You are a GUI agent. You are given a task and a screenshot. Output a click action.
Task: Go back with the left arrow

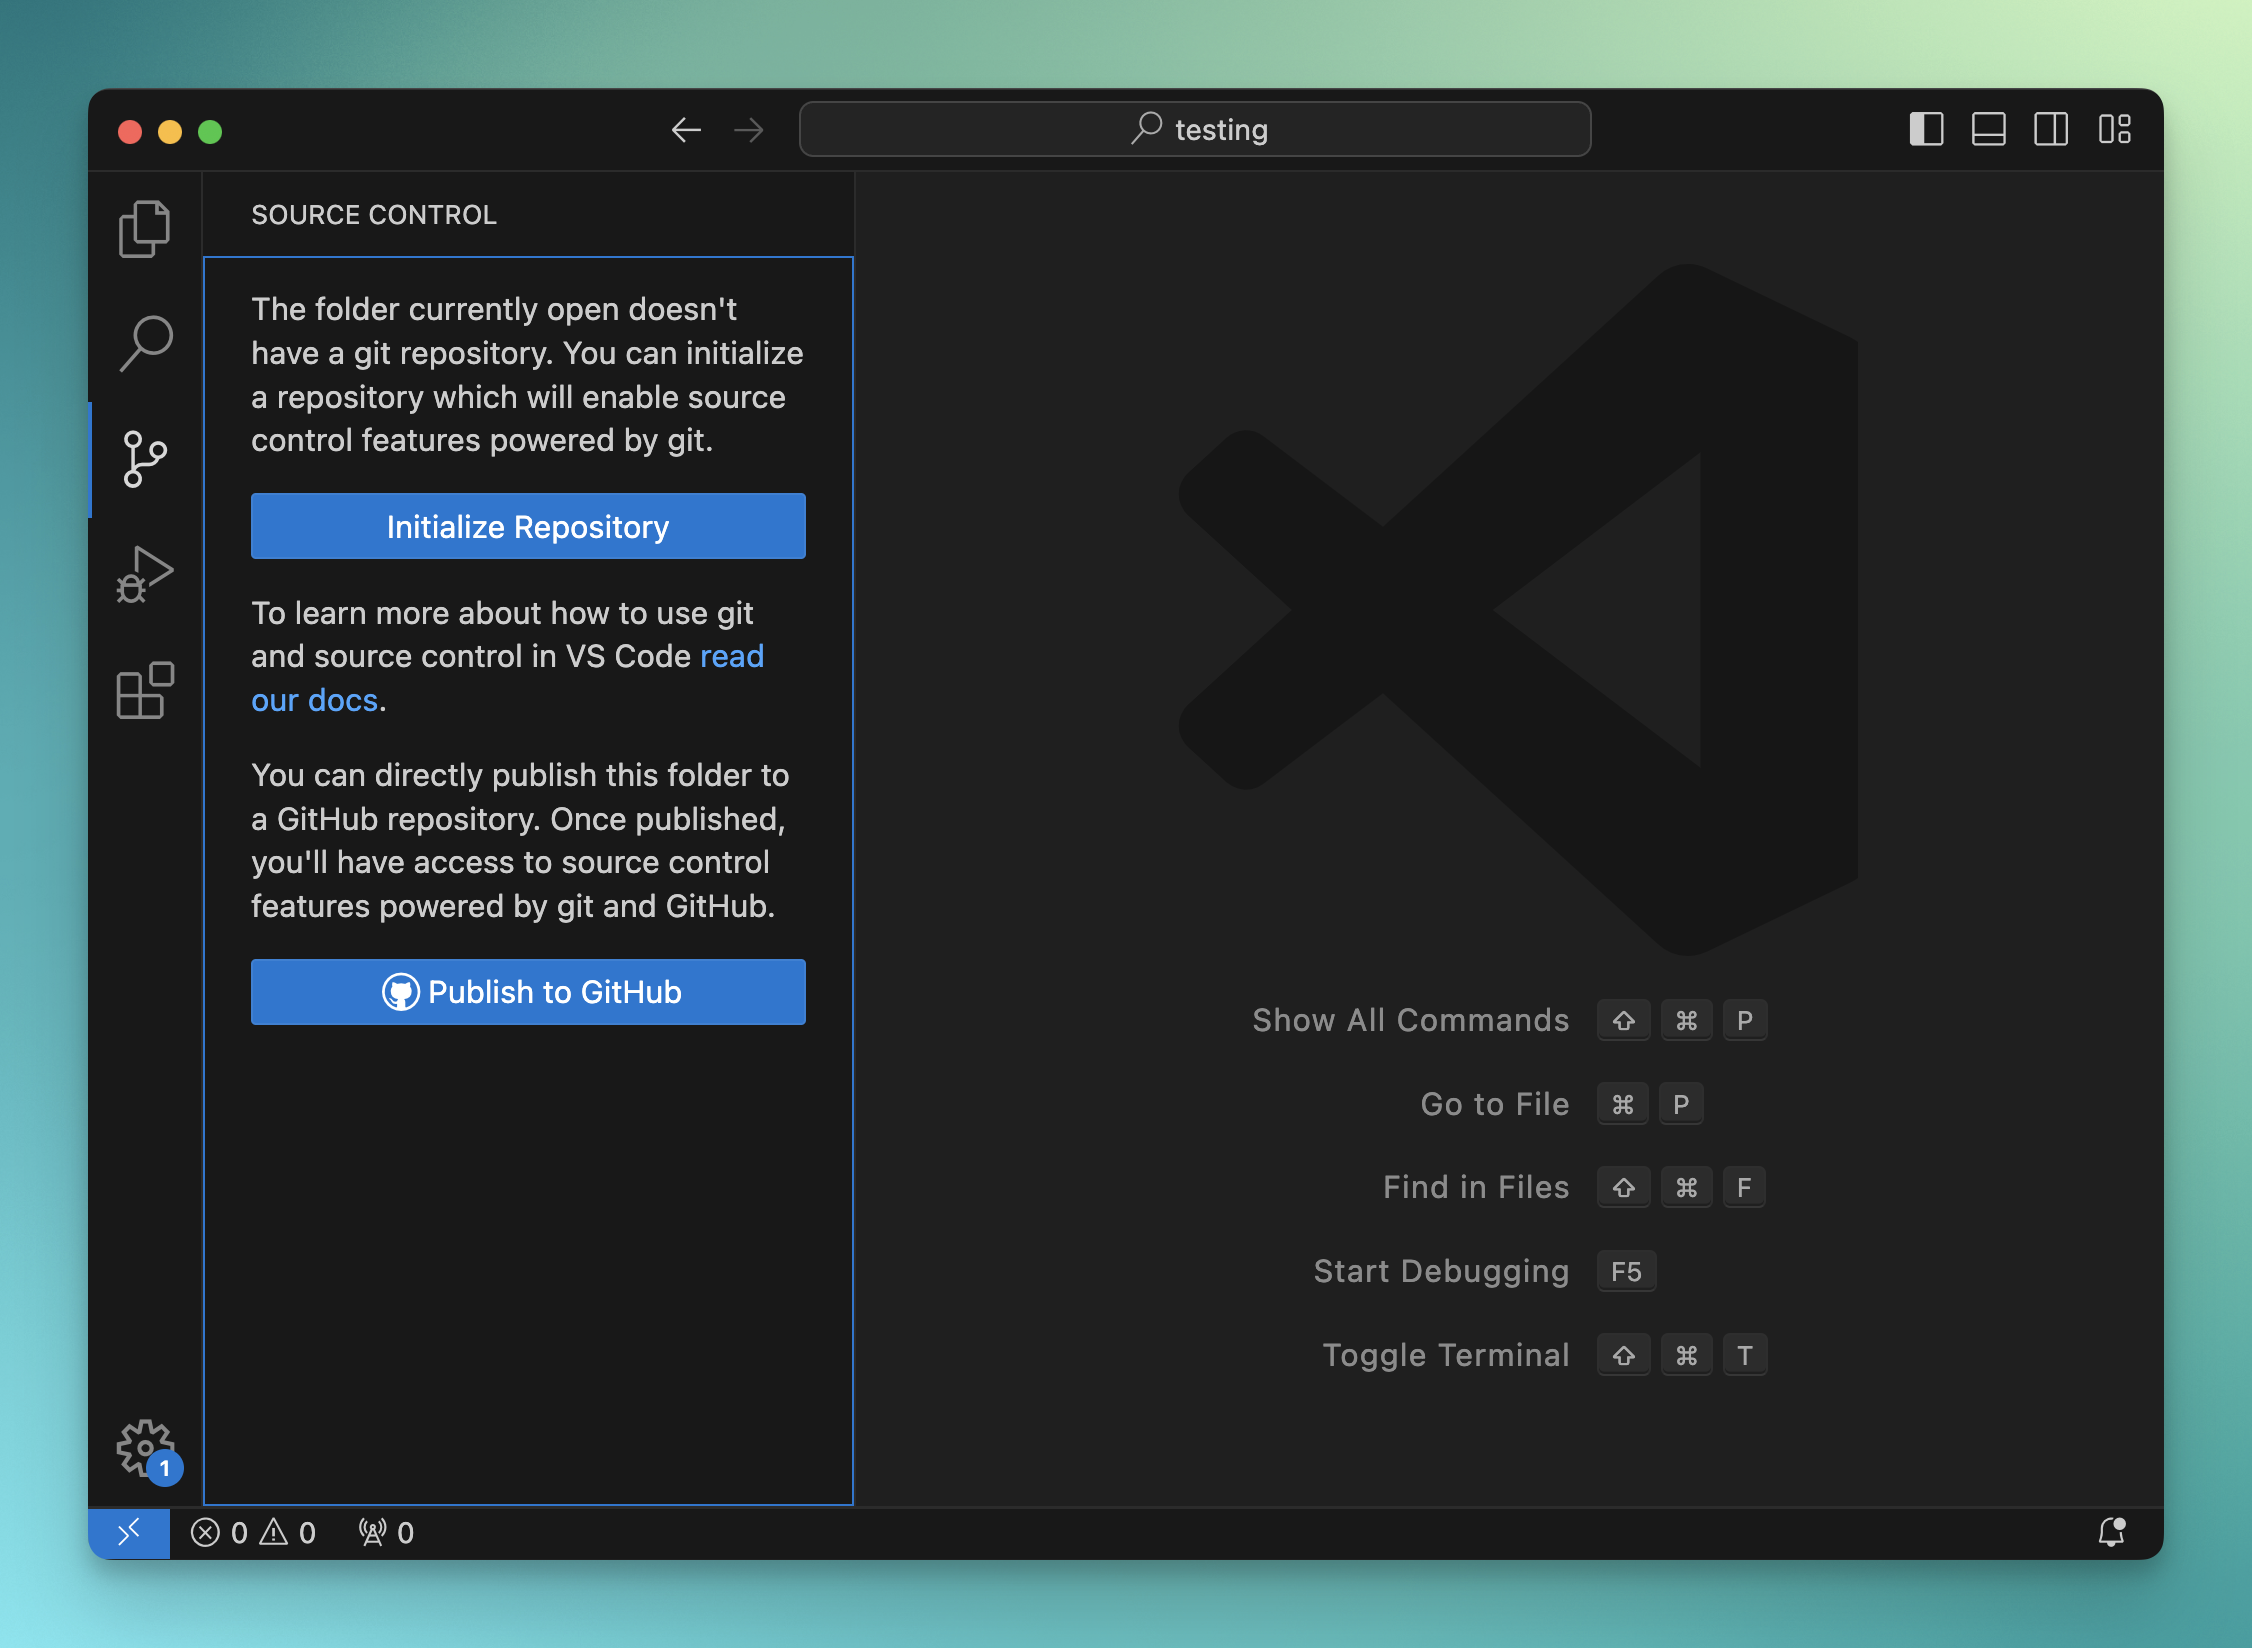click(686, 129)
